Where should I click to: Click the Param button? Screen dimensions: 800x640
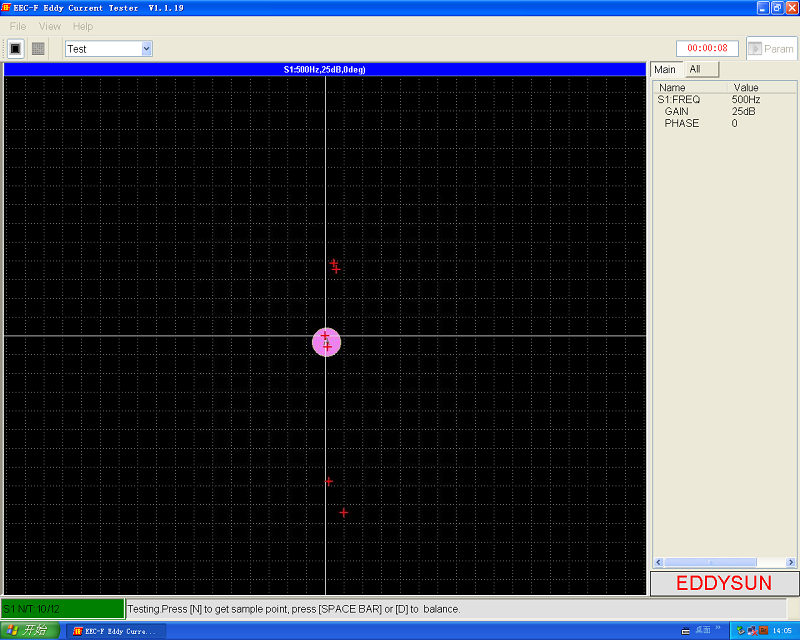(x=771, y=48)
